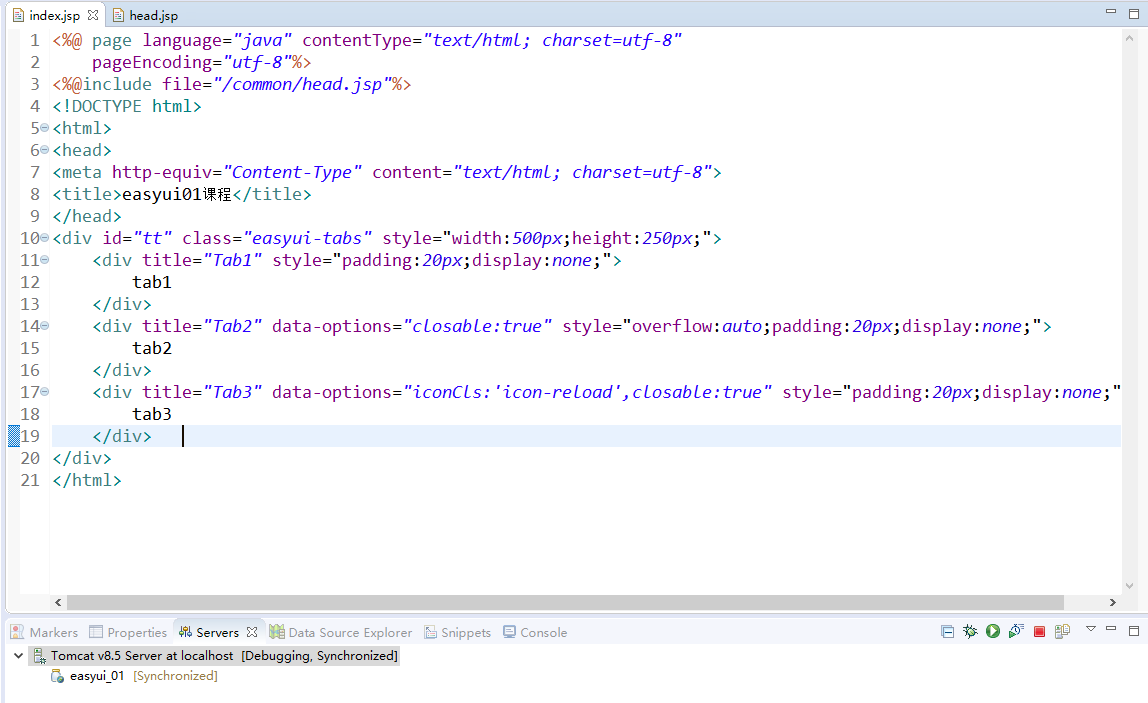Click the easyui_01 module icon
1148x703 pixels.
(x=57, y=676)
